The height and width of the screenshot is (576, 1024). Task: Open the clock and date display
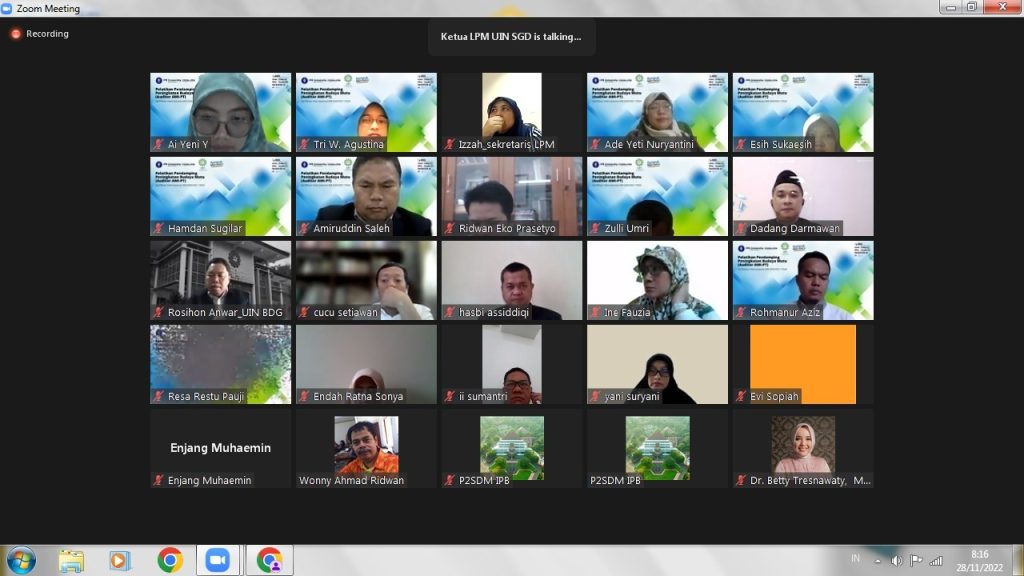coord(979,560)
